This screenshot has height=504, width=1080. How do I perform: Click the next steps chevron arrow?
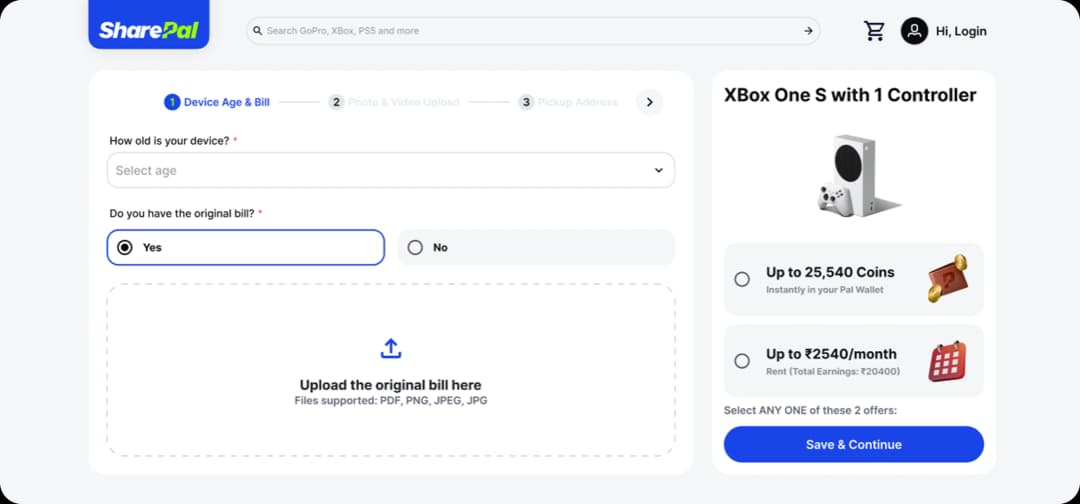tap(649, 102)
